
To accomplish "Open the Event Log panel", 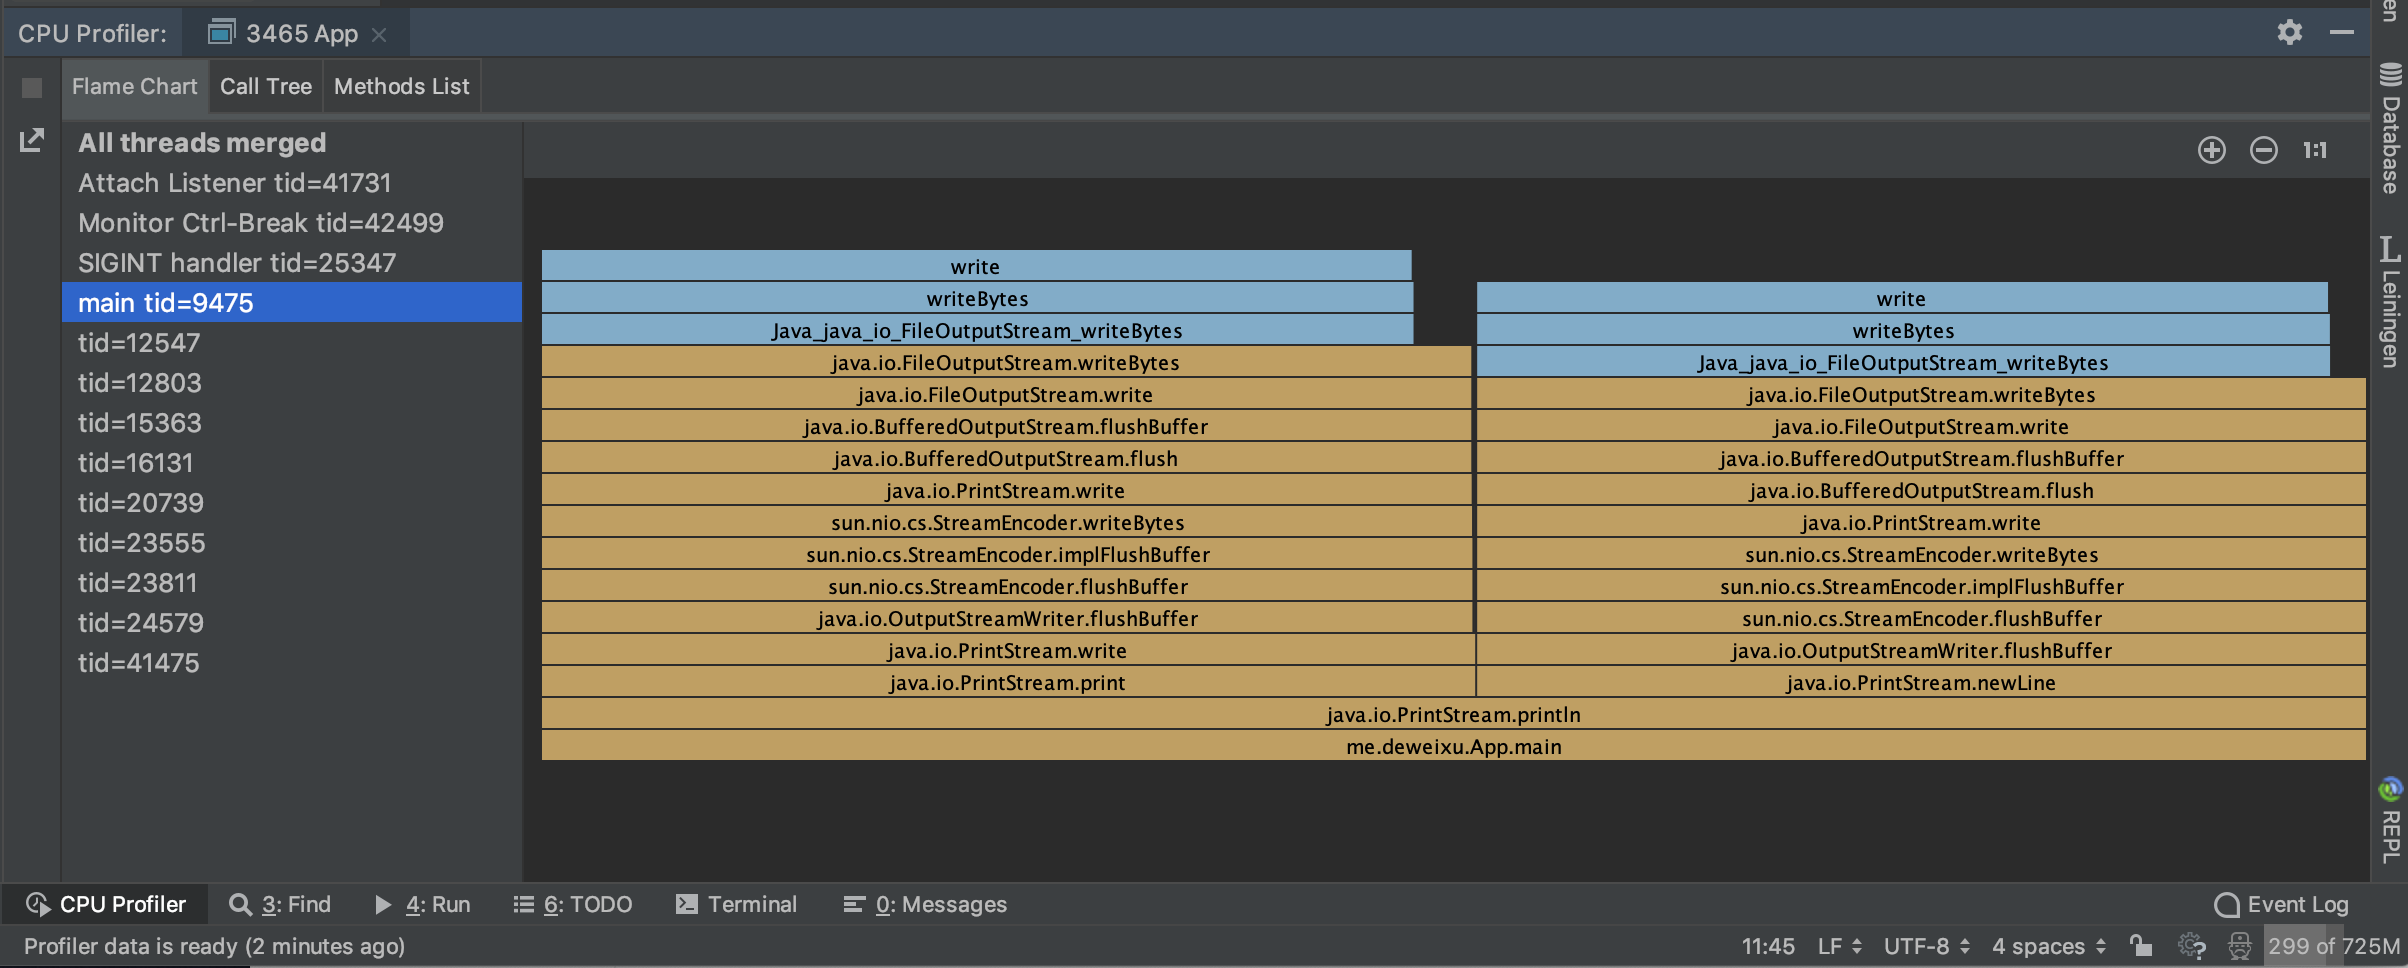I will pos(2281,904).
